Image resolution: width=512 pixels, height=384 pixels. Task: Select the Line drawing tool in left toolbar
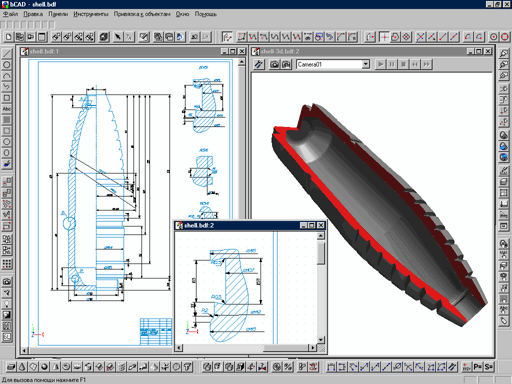(x=7, y=54)
